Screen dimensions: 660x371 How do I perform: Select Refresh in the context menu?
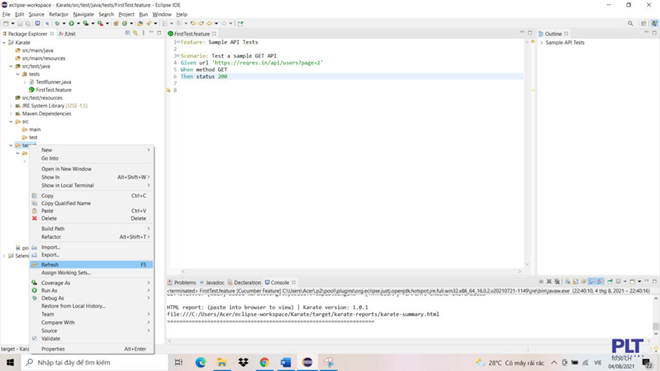coord(91,264)
